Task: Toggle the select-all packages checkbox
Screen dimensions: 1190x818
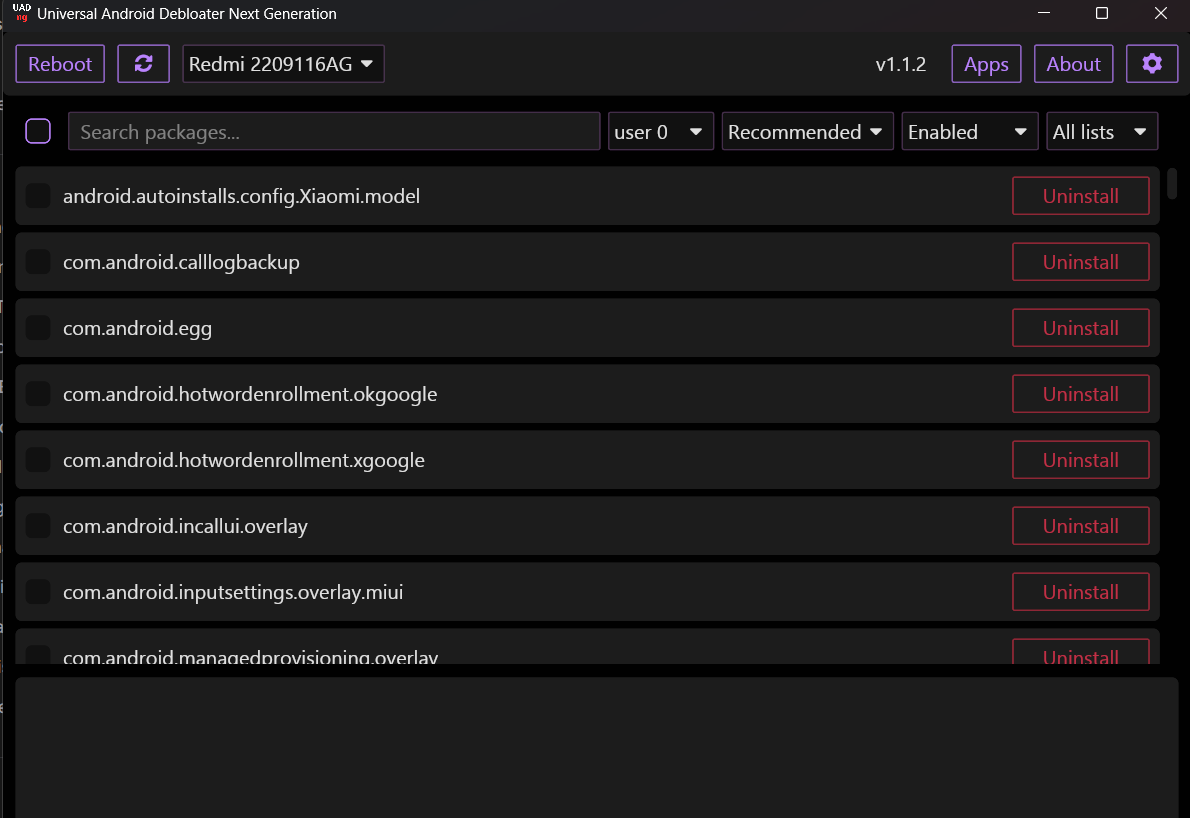Action: coord(38,131)
